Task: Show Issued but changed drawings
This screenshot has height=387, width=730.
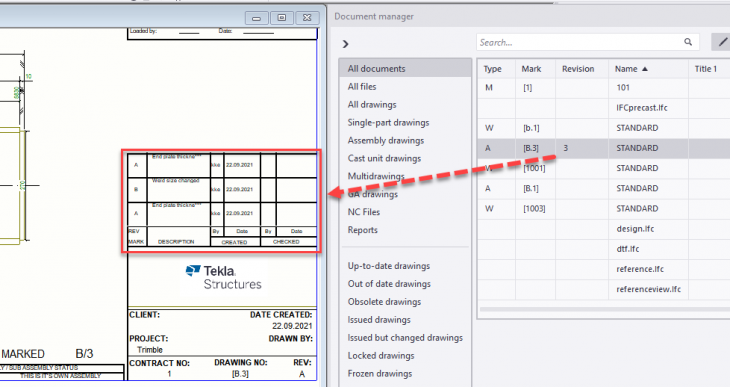Action: click(405, 338)
